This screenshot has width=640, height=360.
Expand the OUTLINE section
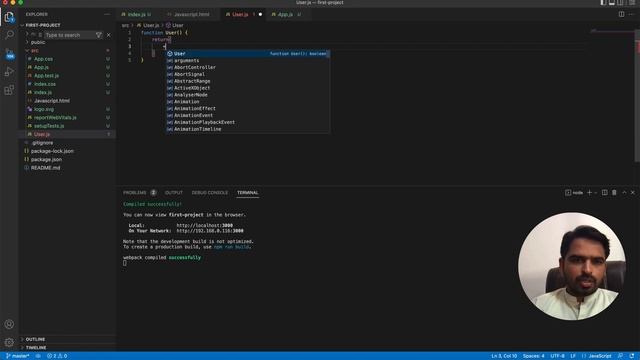pyautogui.click(x=36, y=339)
